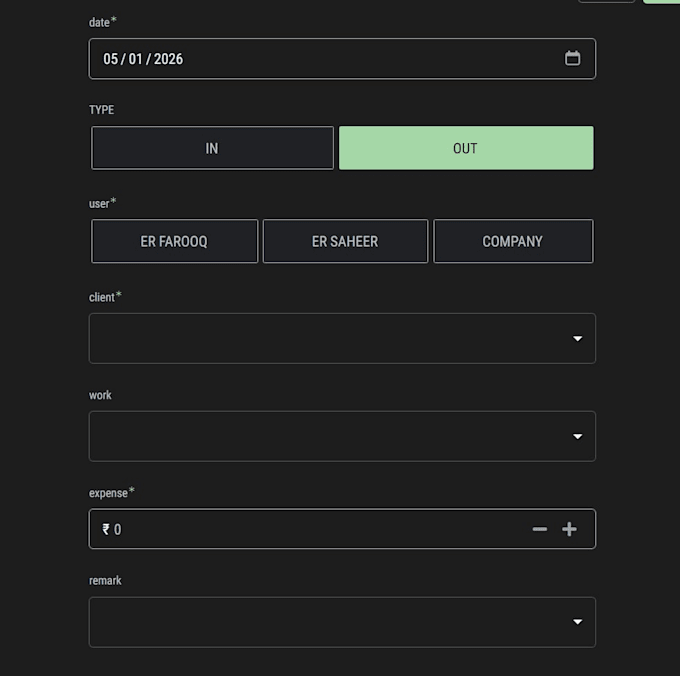Screen dimensions: 680x676
Task: Click the year part 2026 in date
Action: coord(168,59)
